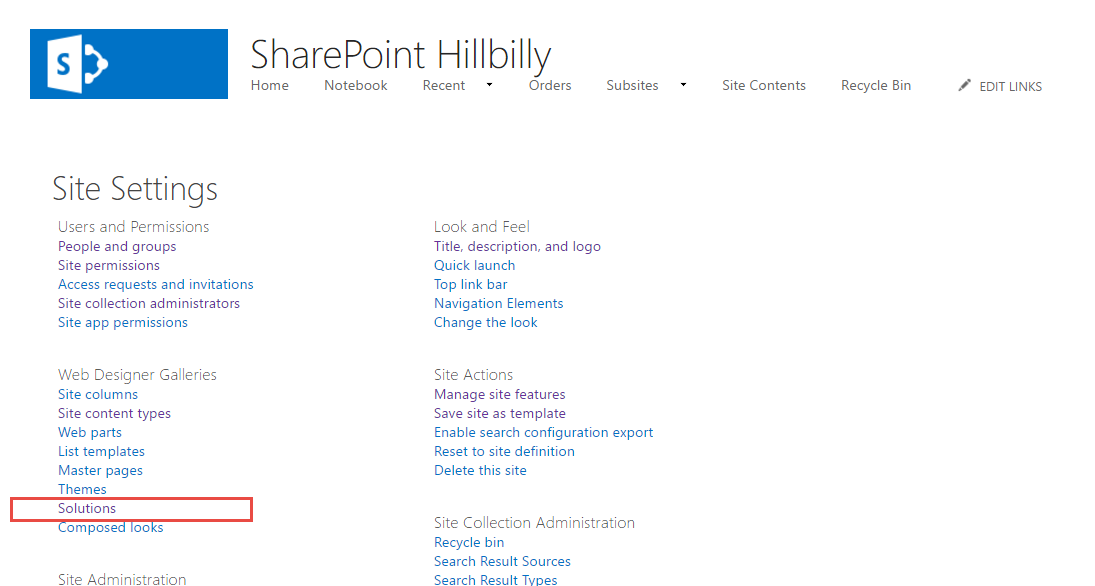
Task: Open Site app permissions link
Action: pos(123,322)
